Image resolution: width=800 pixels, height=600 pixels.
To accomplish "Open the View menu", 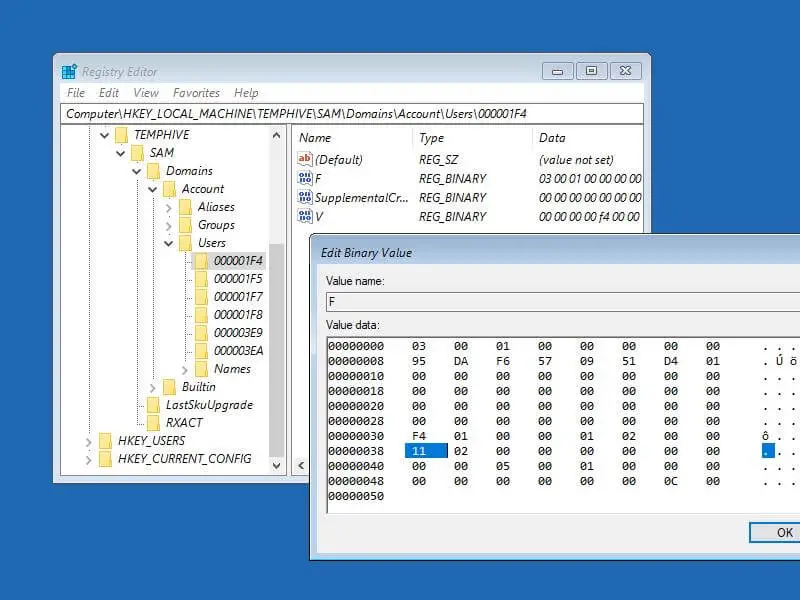I will 146,93.
